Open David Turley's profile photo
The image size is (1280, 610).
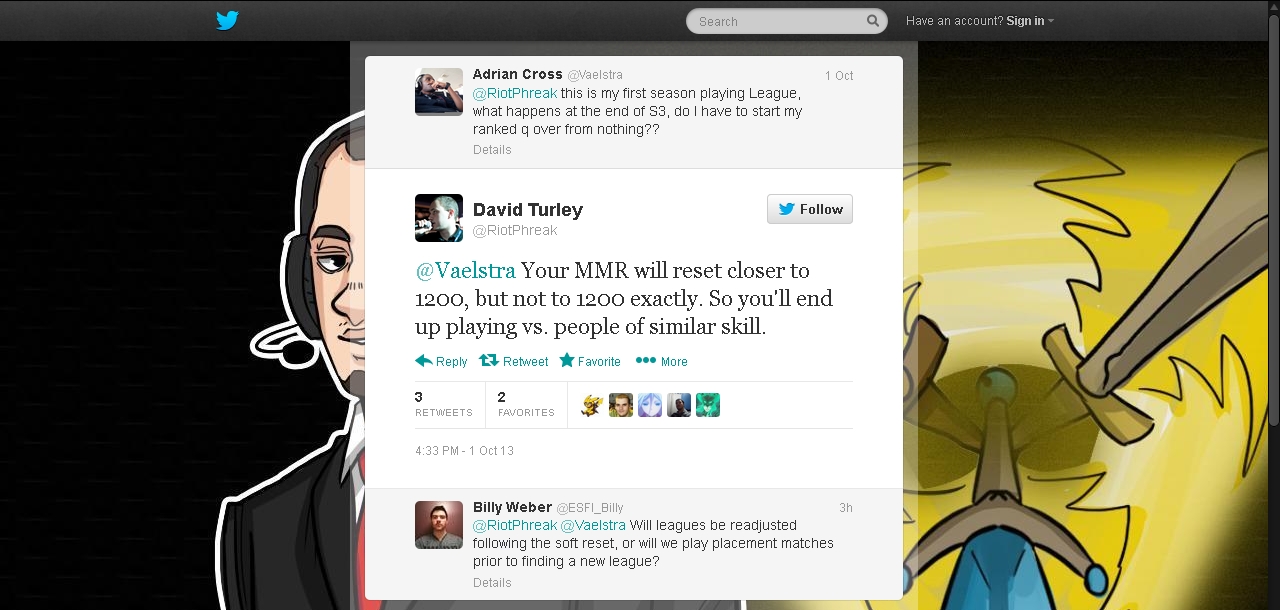439,218
